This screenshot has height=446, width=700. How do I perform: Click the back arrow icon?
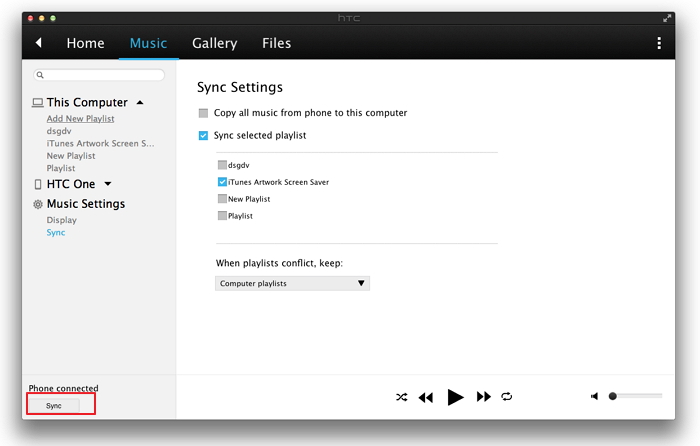[x=39, y=43]
